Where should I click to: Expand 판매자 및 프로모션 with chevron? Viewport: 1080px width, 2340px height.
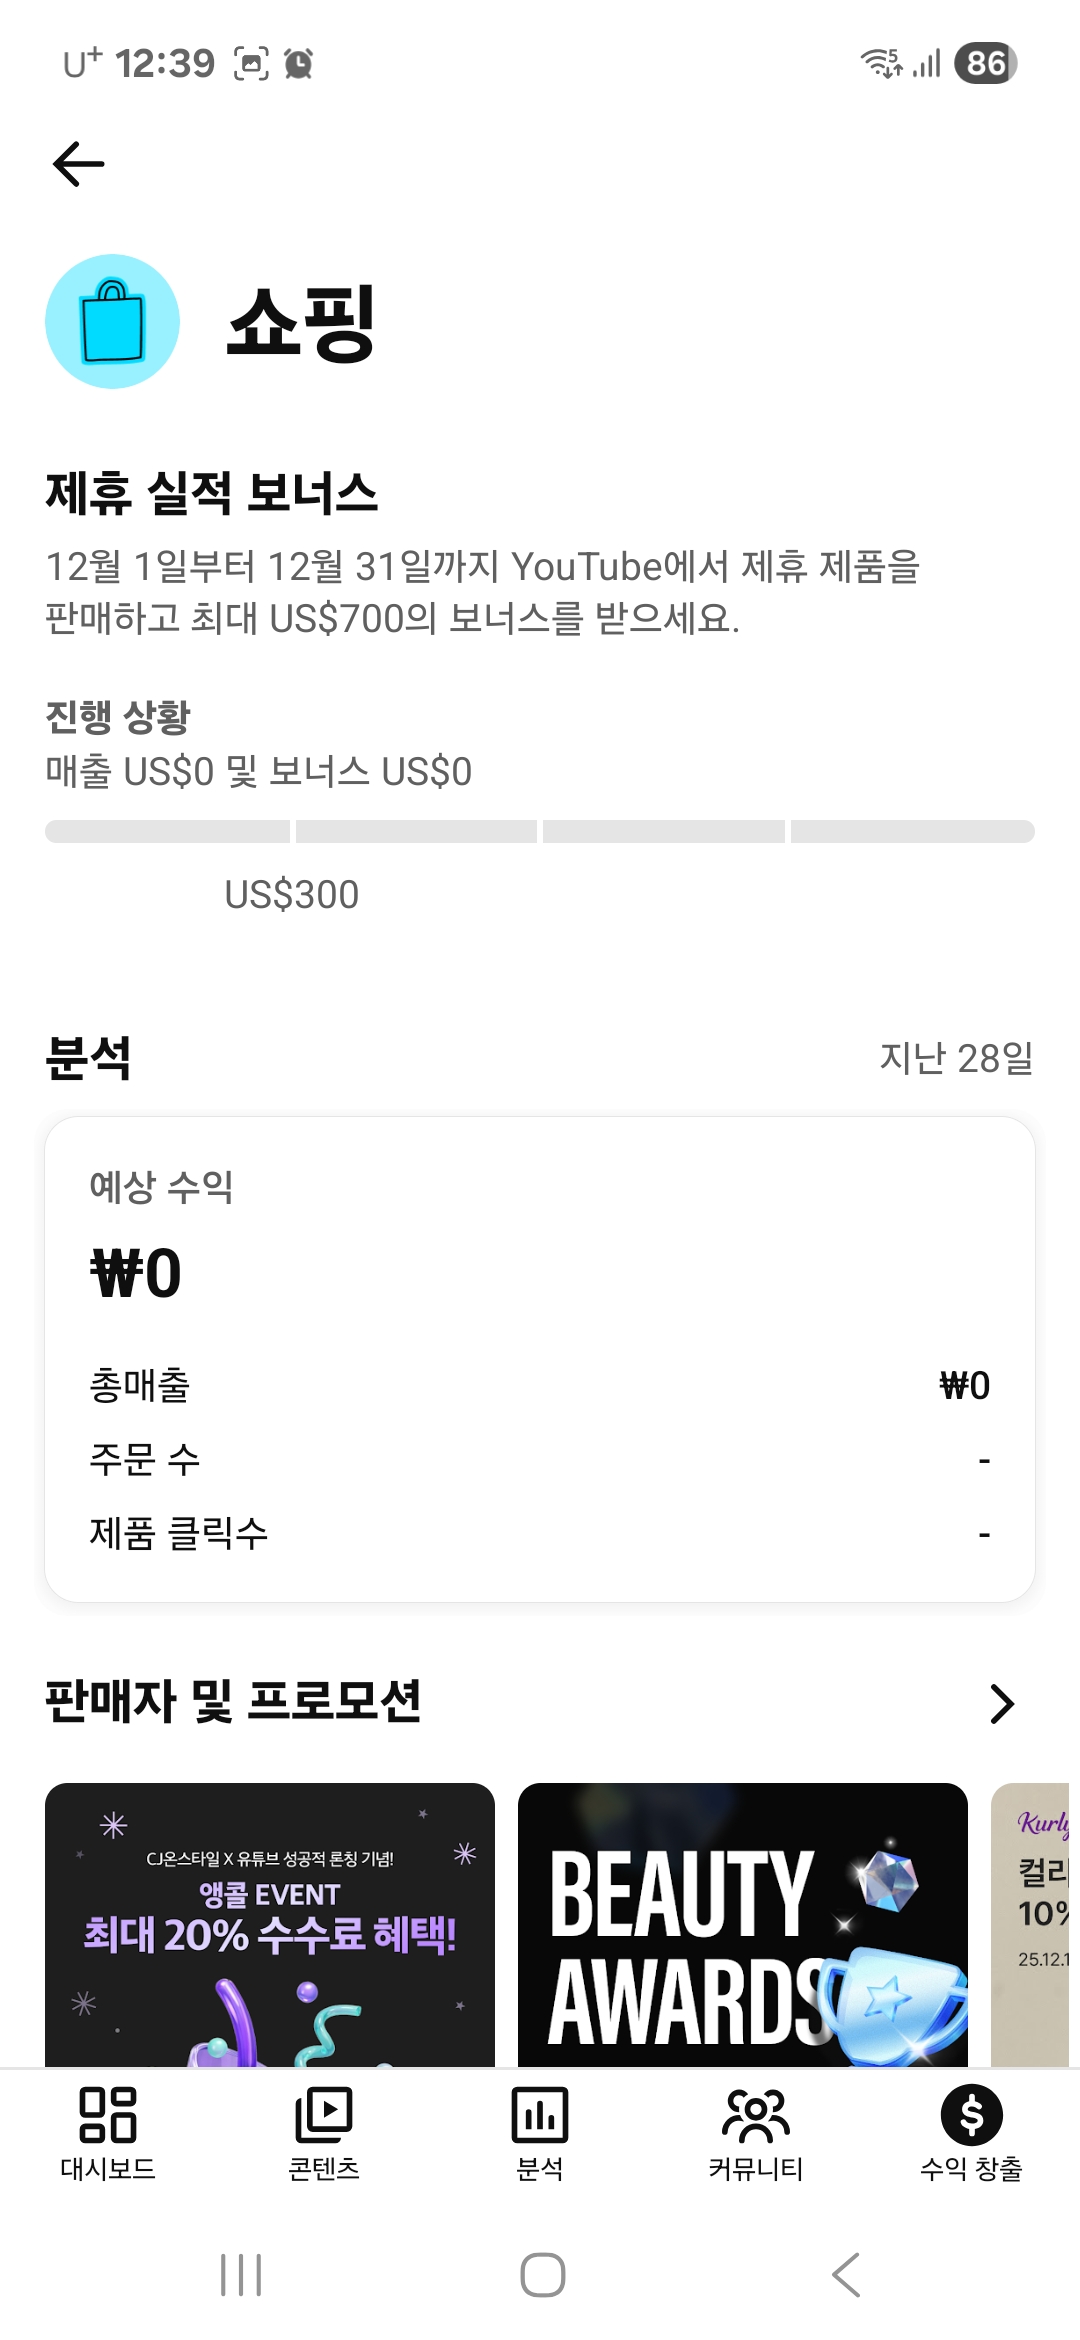pyautogui.click(x=1001, y=1703)
